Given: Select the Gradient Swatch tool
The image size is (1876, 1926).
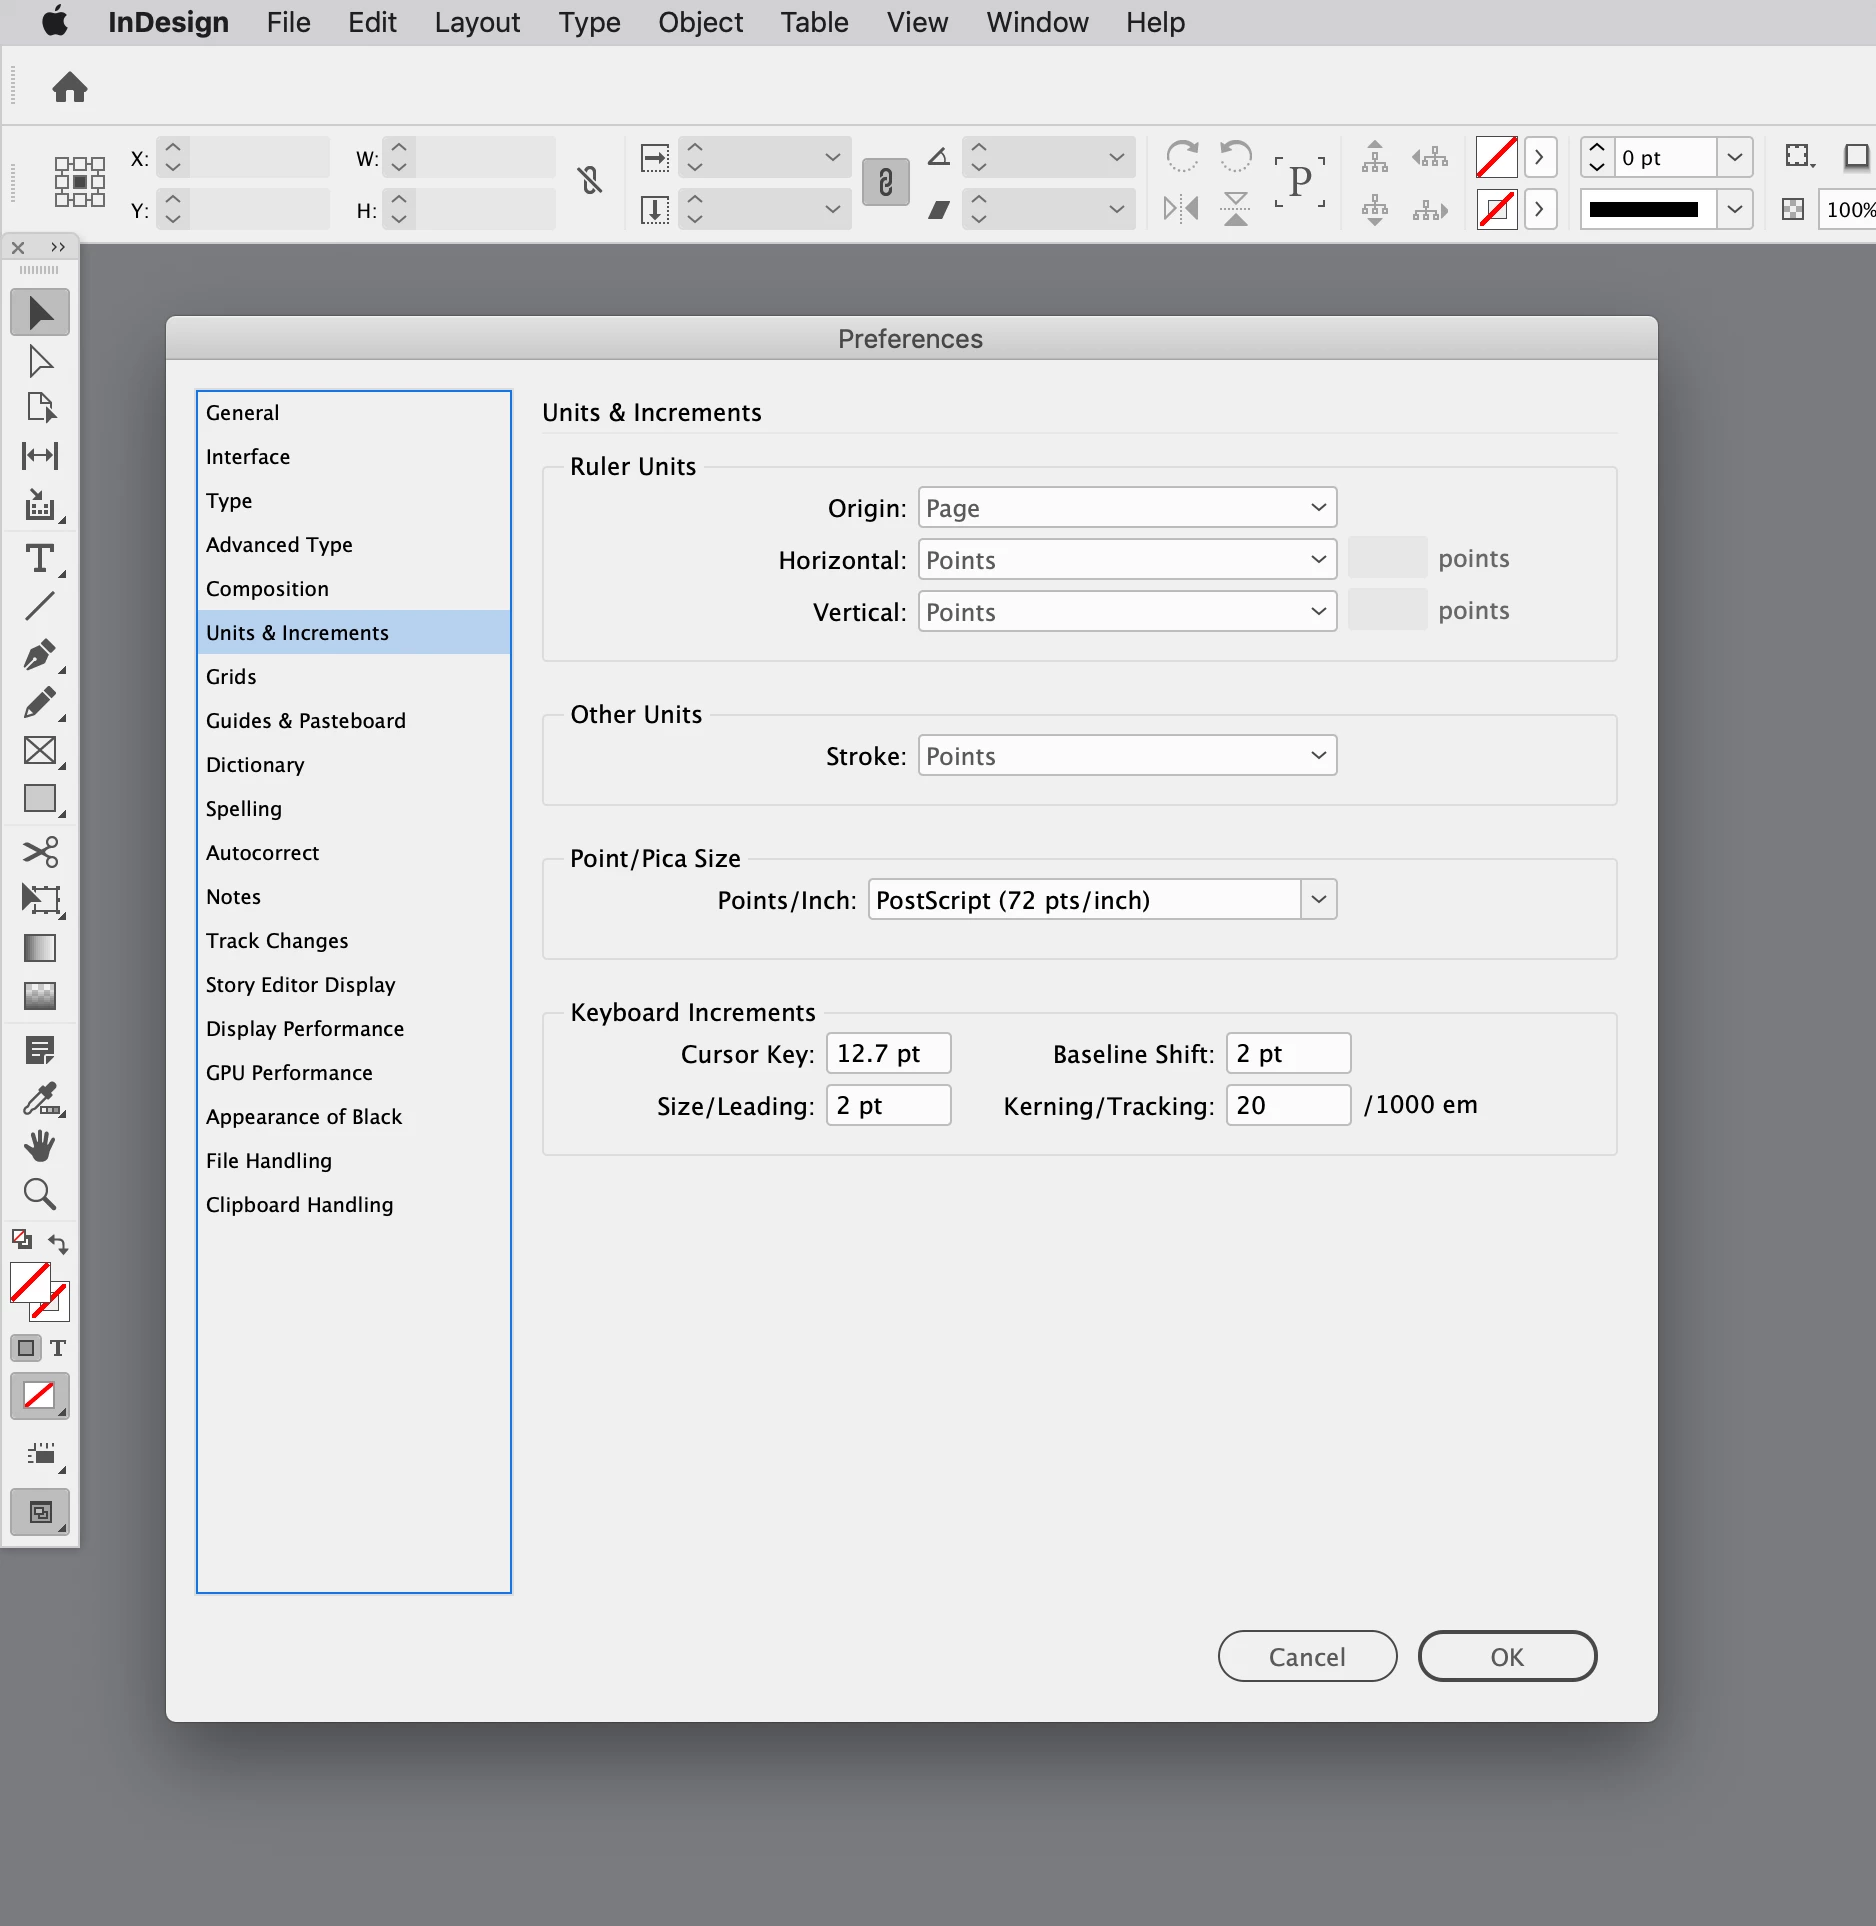Looking at the screenshot, I should (40, 948).
